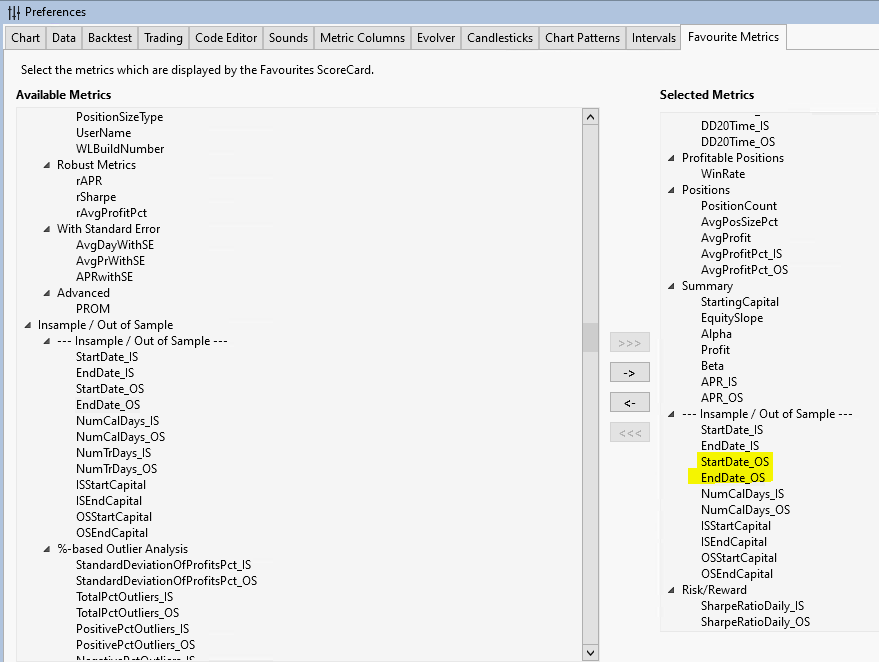Select highlighted StartDate_OS in Selected Metrics
Viewport: 879px width, 662px height.
pyautogui.click(x=734, y=462)
